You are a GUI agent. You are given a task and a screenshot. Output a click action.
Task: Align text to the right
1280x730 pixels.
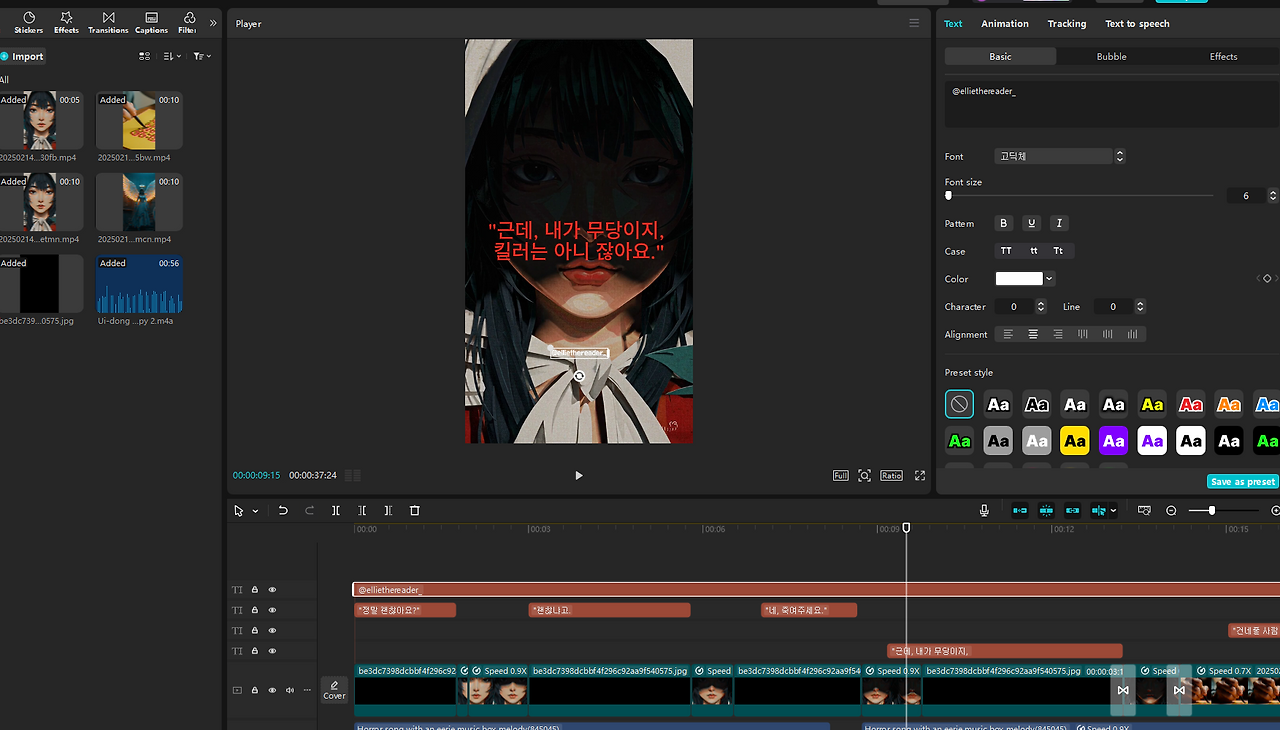(x=1058, y=334)
